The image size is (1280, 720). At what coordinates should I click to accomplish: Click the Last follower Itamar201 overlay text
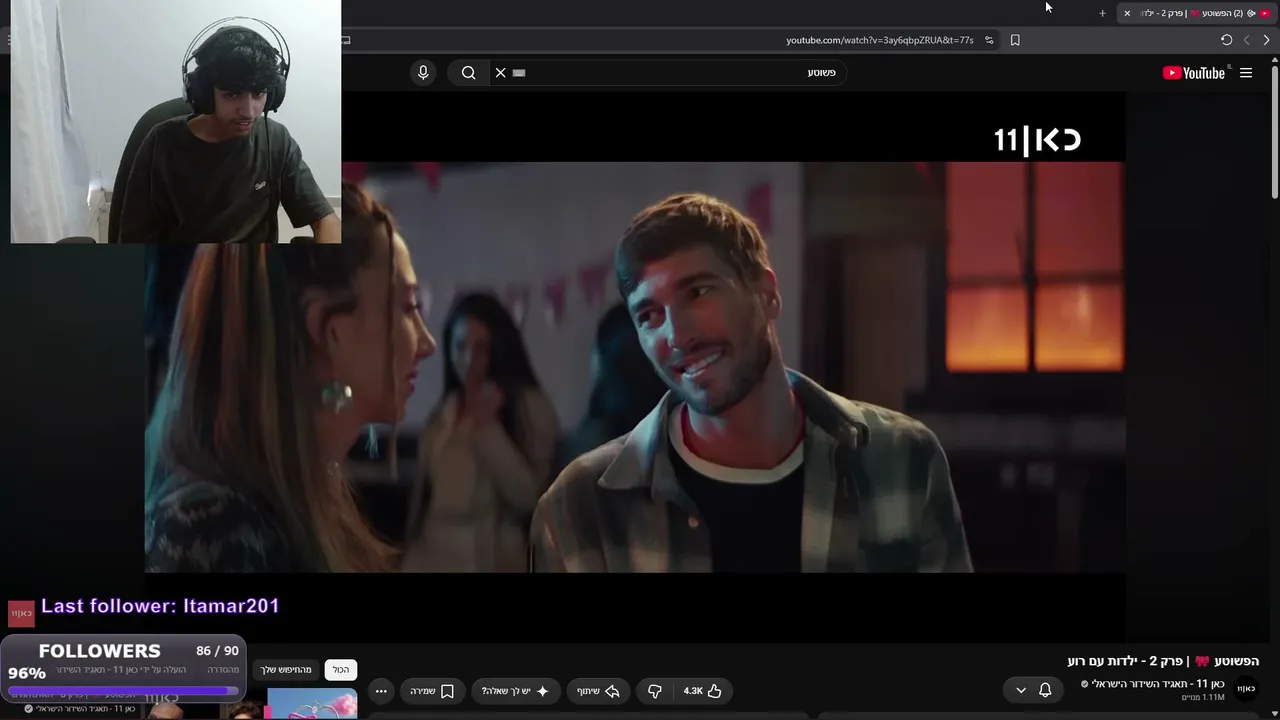tap(160, 606)
